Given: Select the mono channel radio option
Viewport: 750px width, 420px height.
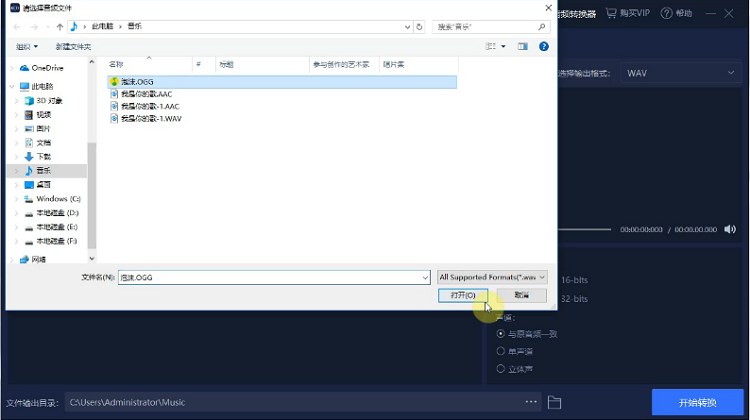Looking at the screenshot, I should click(500, 351).
